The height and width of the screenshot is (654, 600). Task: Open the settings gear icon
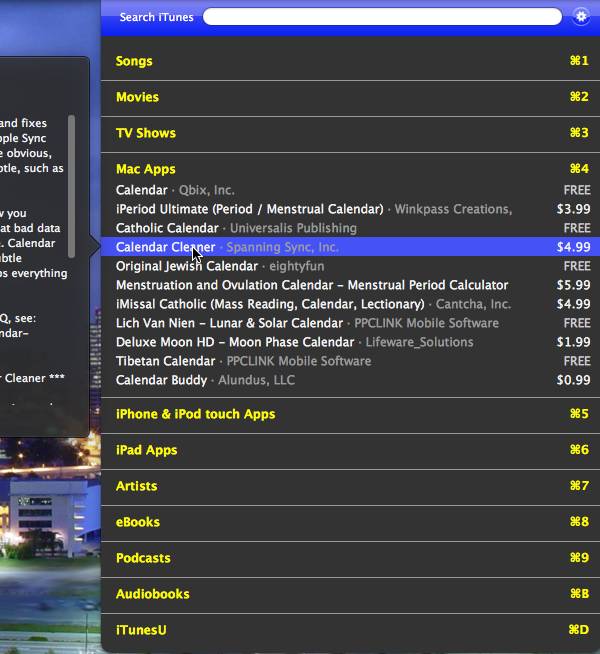581,17
